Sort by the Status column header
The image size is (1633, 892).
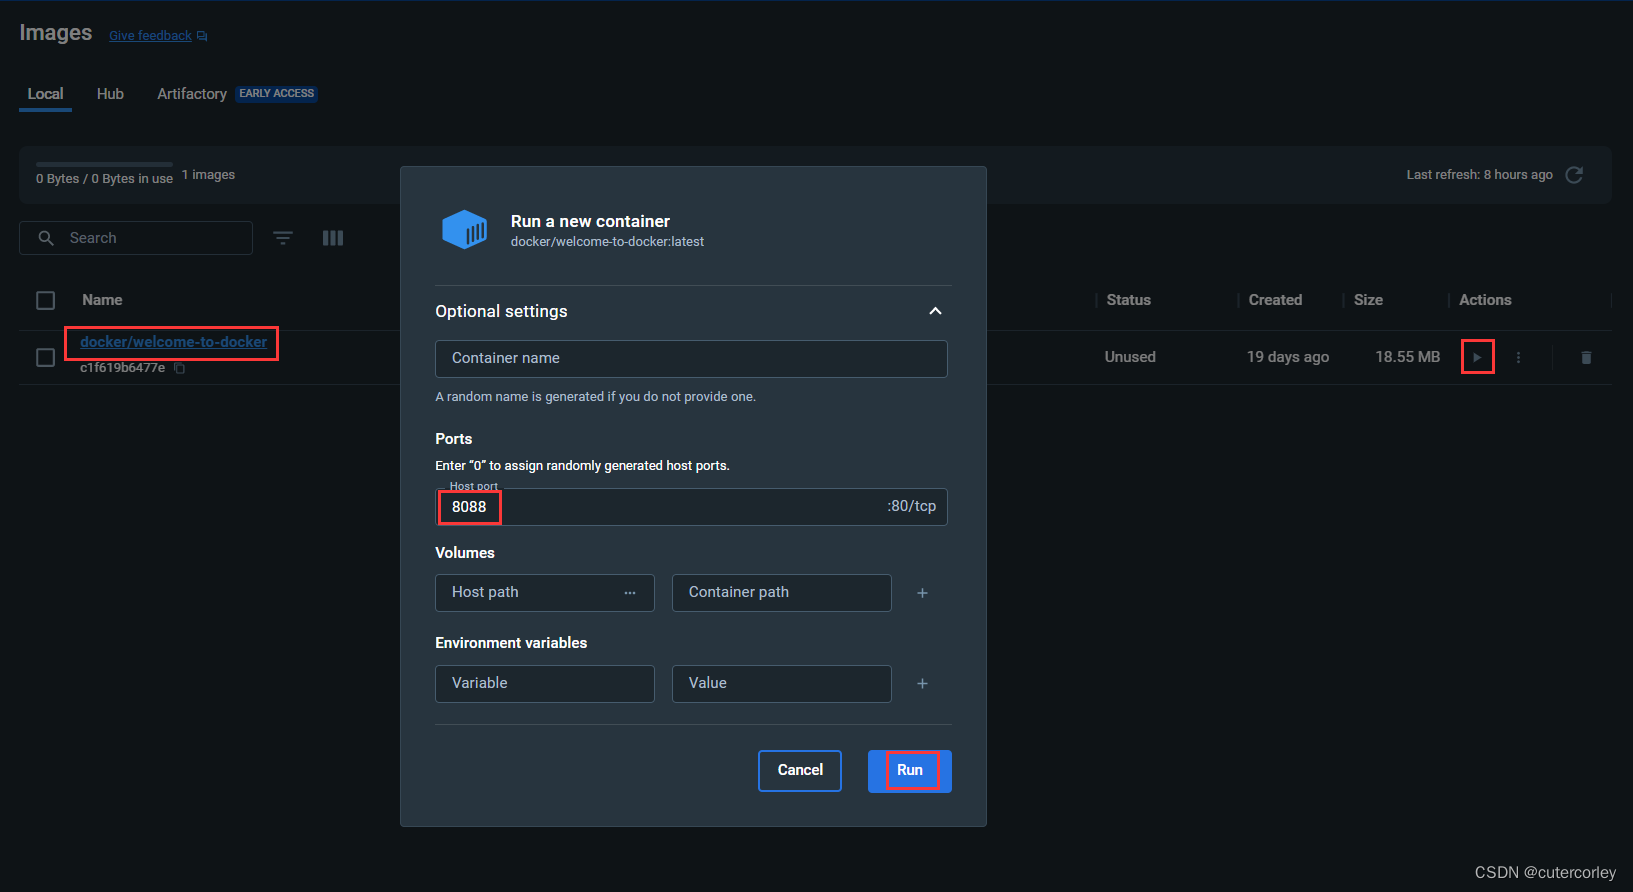click(x=1129, y=300)
